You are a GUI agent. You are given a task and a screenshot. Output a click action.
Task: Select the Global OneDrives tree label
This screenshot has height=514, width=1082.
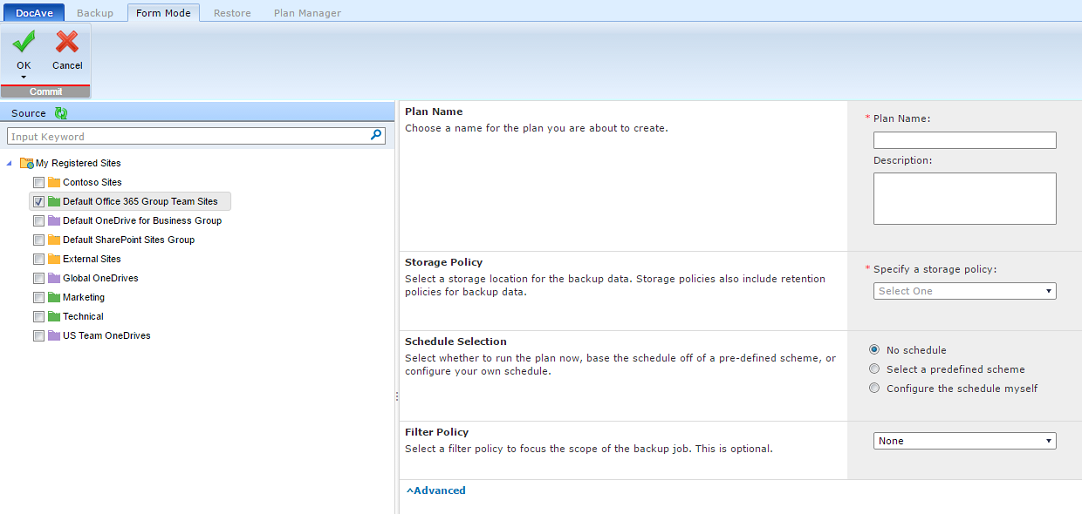(101, 278)
